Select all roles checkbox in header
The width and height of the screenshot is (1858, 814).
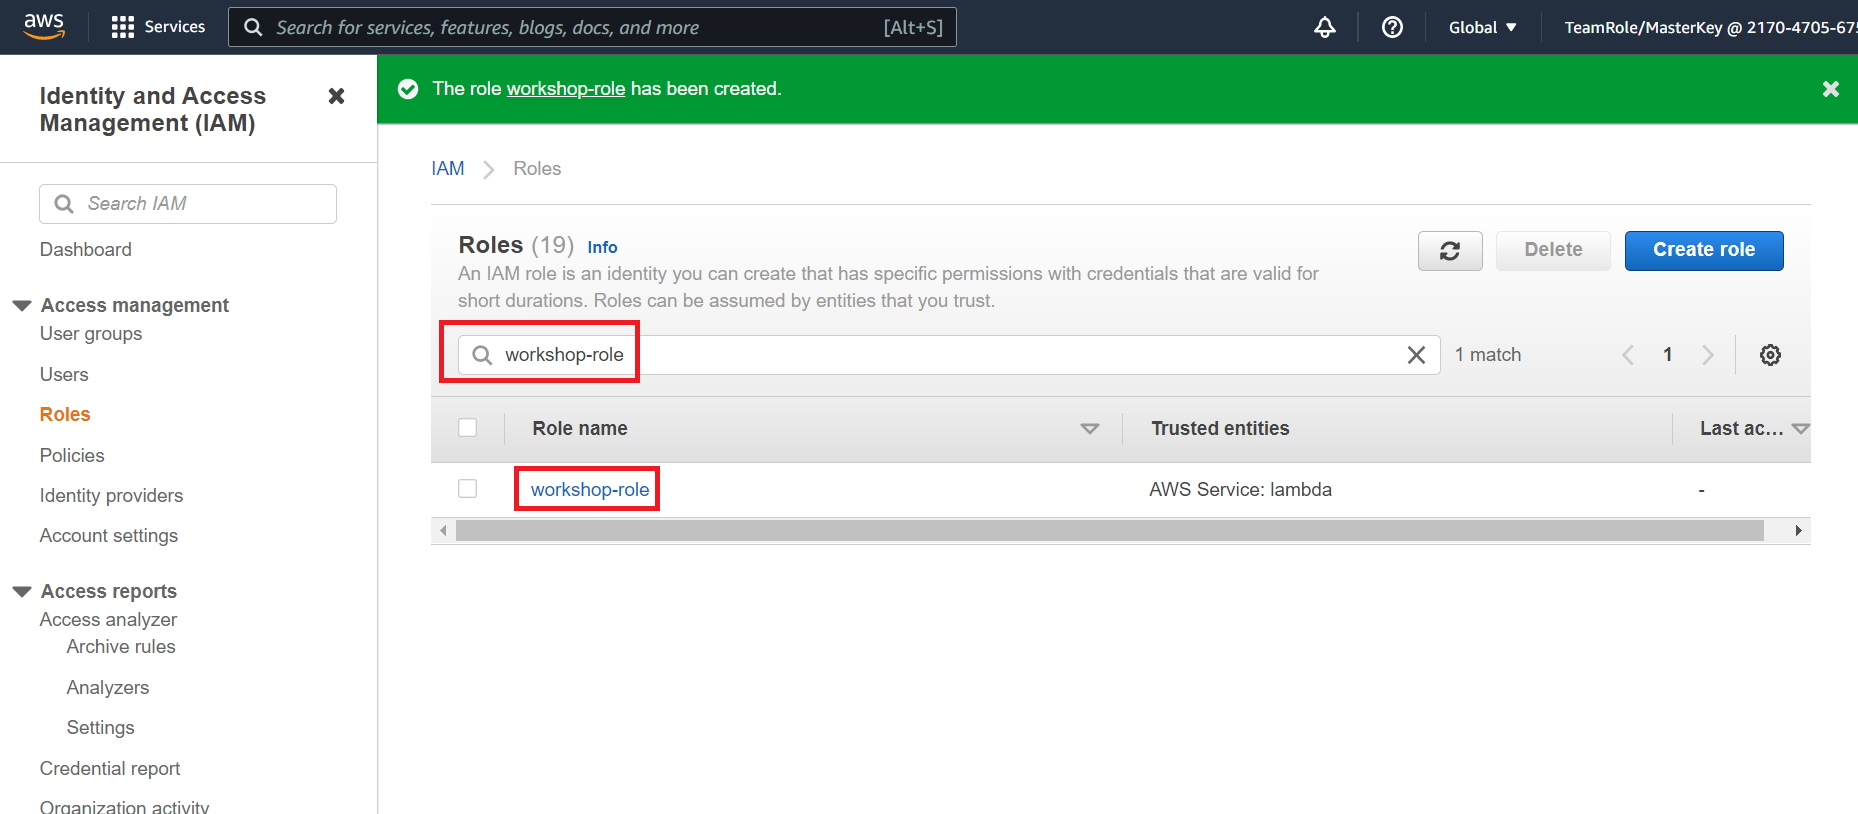coord(467,428)
